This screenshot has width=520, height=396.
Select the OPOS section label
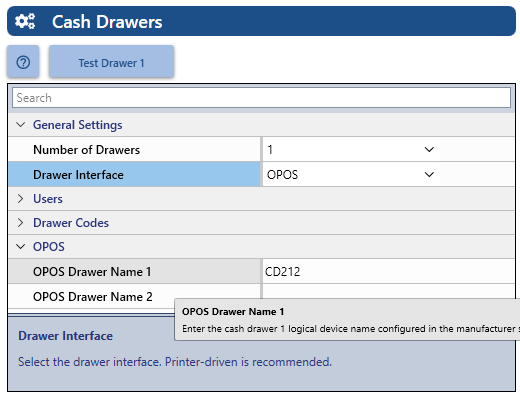[49, 247]
